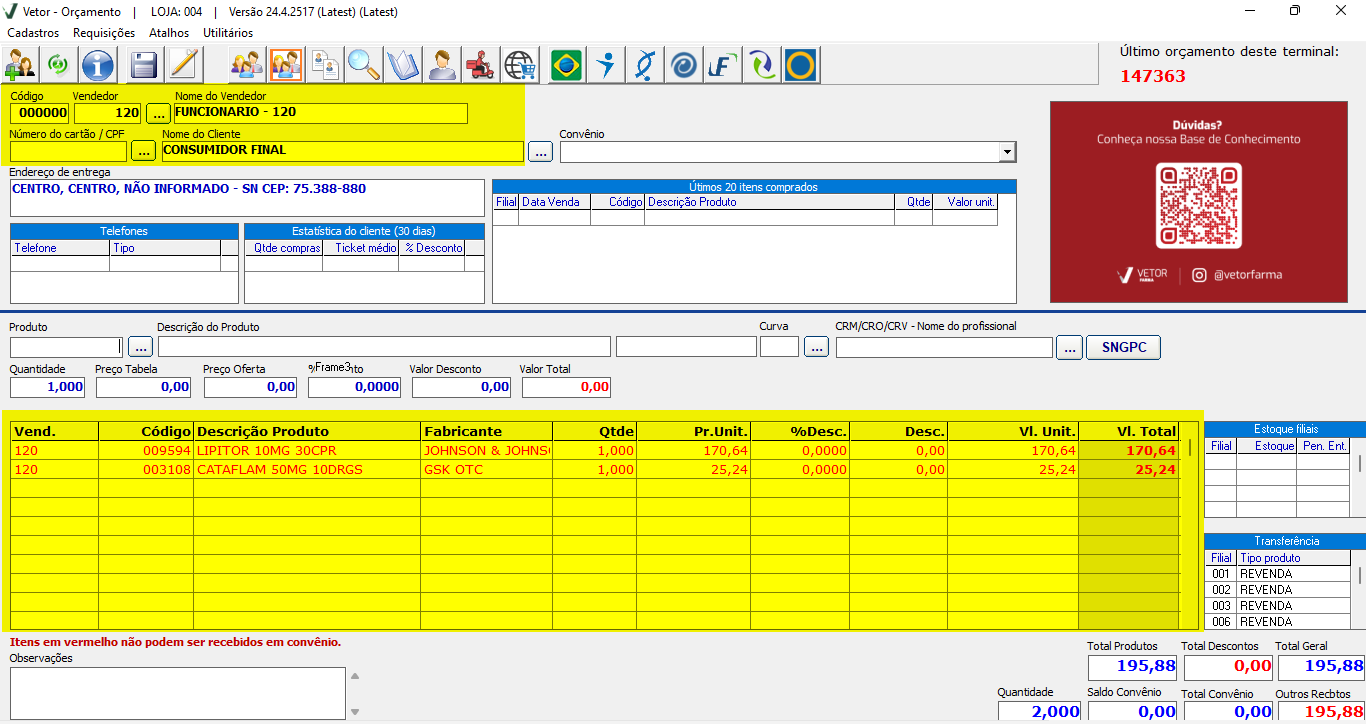Click the Brazil flag icon
The image size is (1366, 724).
pyautogui.click(x=567, y=65)
